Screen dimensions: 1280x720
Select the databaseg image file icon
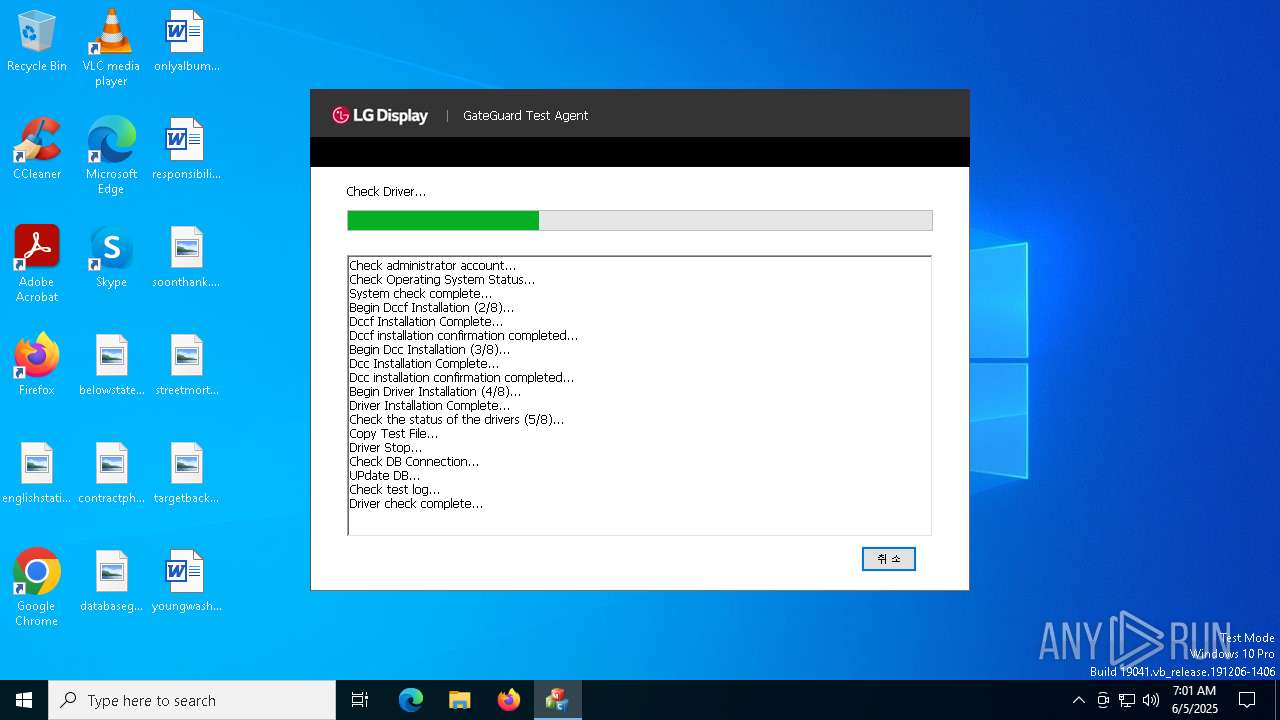(111, 582)
